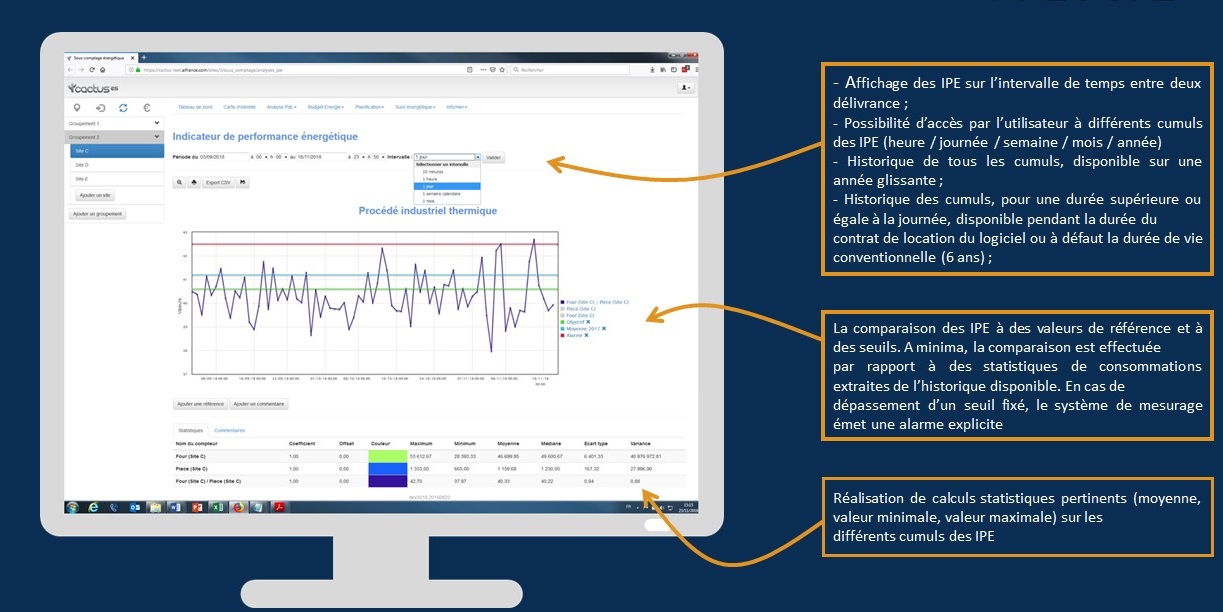The height and width of the screenshot is (612, 1223).
Task: Open the Tableau de bord menu
Action: tap(195, 107)
